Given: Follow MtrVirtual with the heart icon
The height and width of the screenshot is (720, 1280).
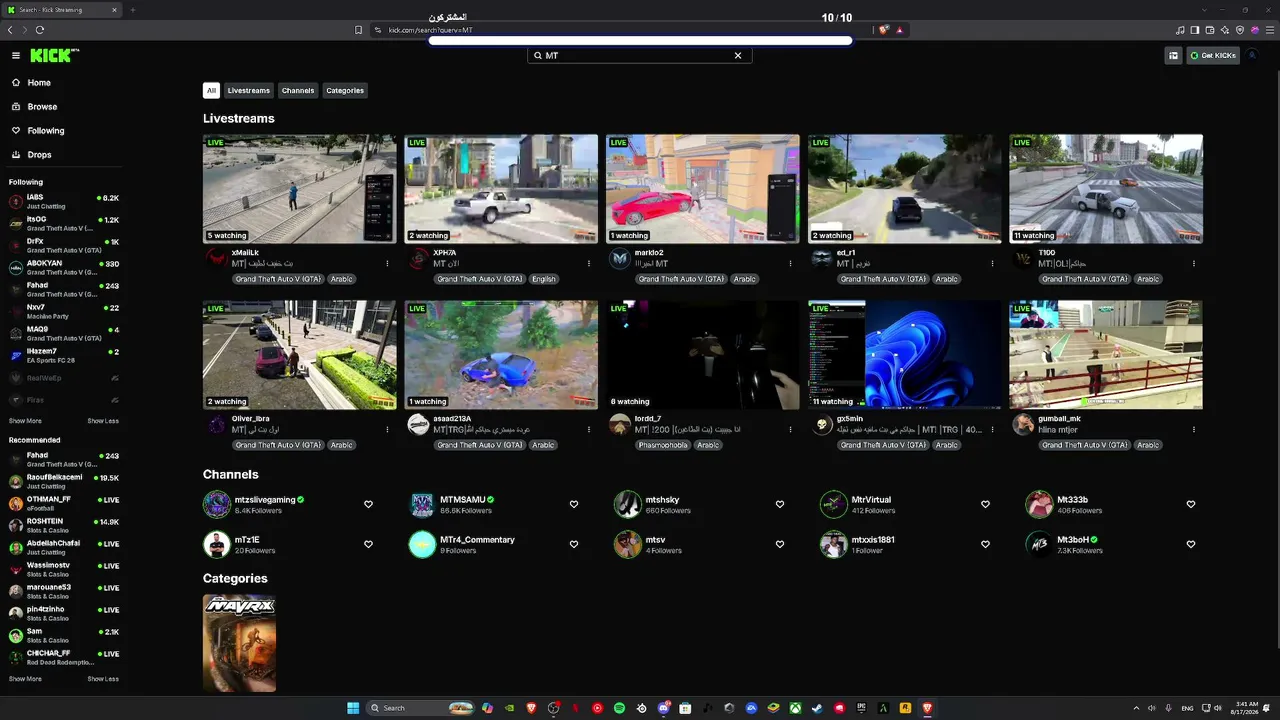Looking at the screenshot, I should 985,504.
